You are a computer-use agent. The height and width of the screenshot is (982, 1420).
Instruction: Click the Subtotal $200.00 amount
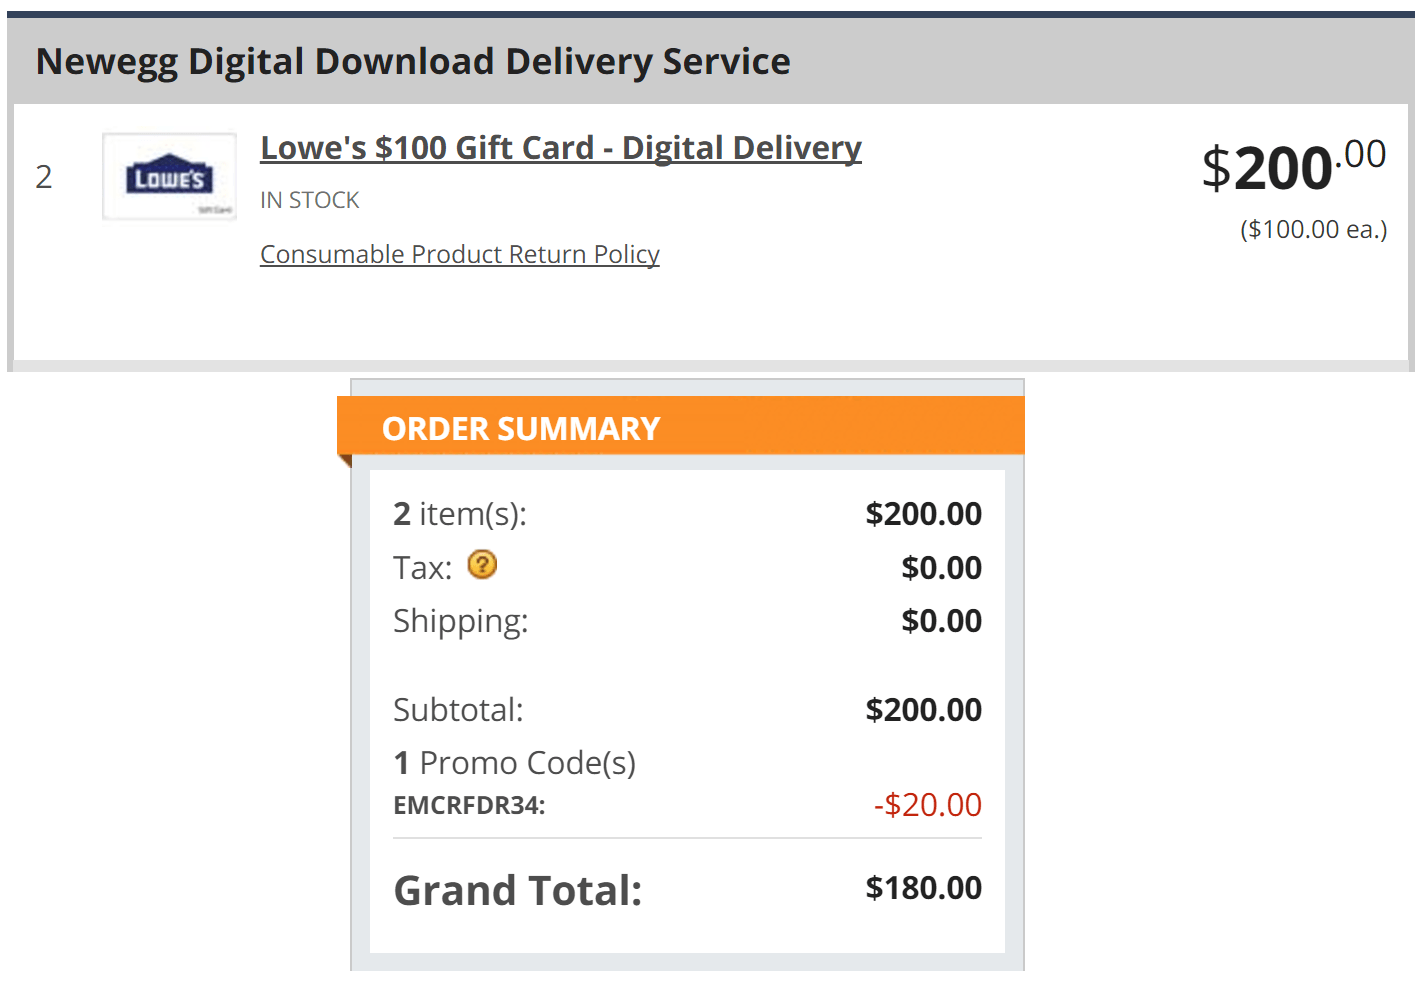pyautogui.click(x=924, y=710)
